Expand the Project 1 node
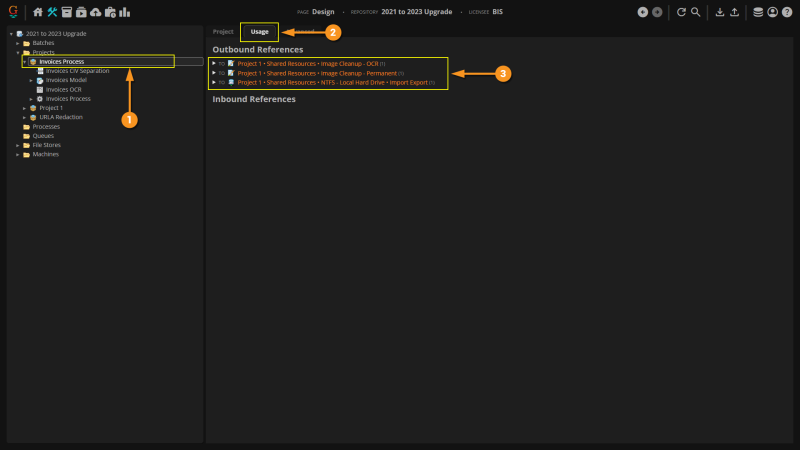The width and height of the screenshot is (800, 450). tap(24, 108)
